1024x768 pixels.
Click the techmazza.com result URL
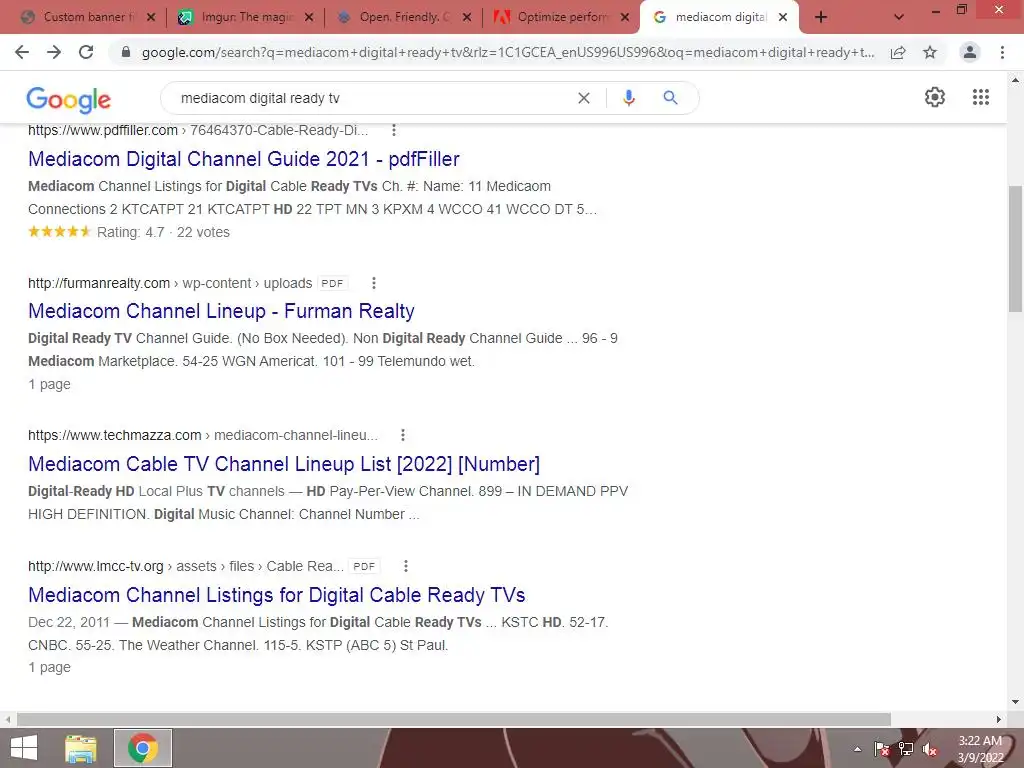tap(203, 435)
